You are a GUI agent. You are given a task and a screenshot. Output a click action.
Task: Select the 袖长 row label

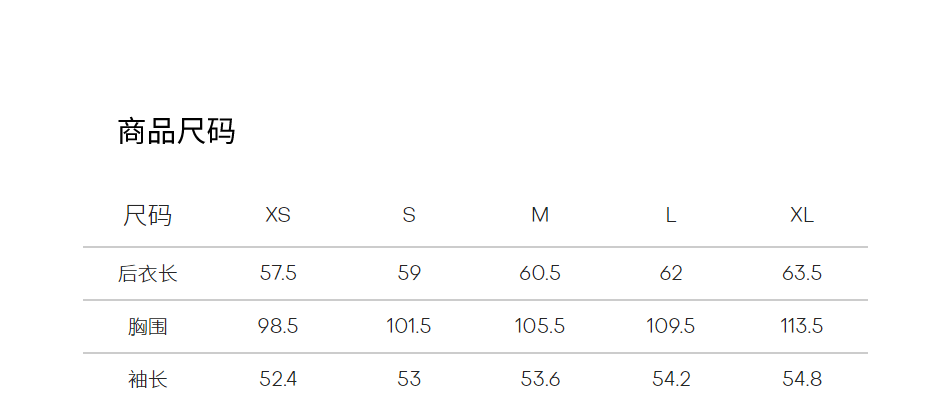[147, 379]
